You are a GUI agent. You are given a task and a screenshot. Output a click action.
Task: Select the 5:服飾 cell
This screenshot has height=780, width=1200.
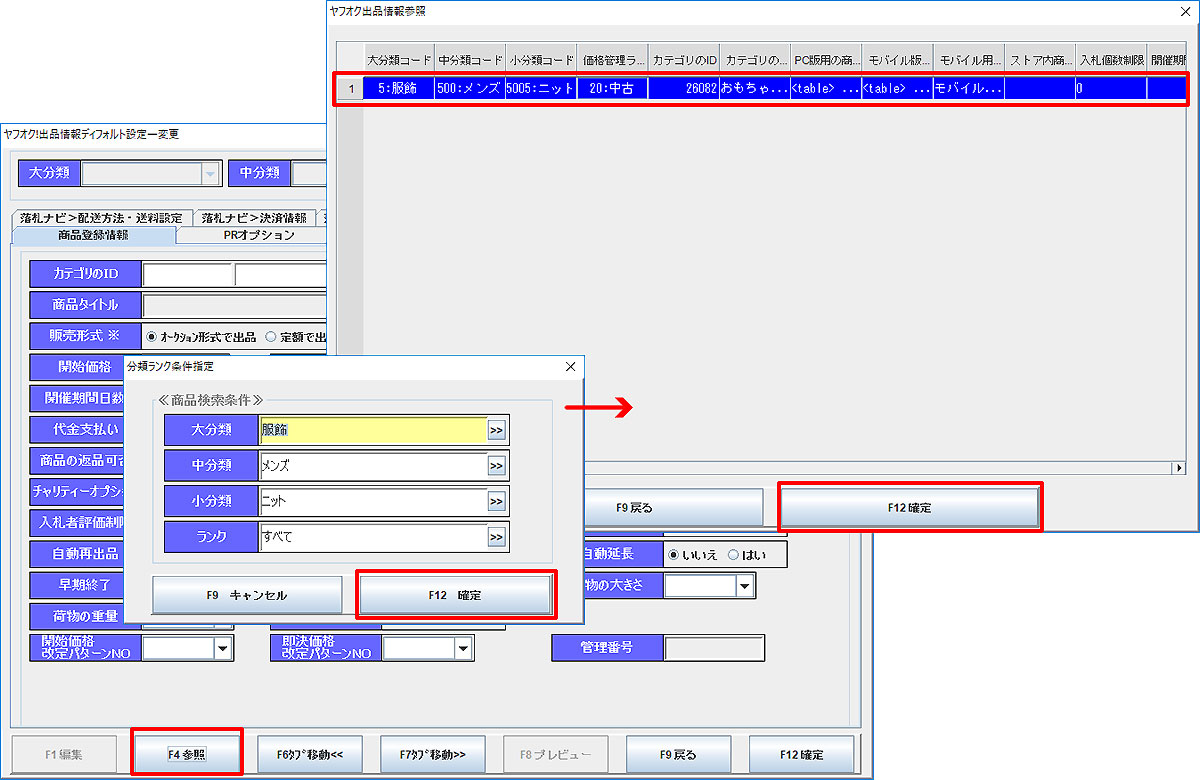tap(399, 88)
